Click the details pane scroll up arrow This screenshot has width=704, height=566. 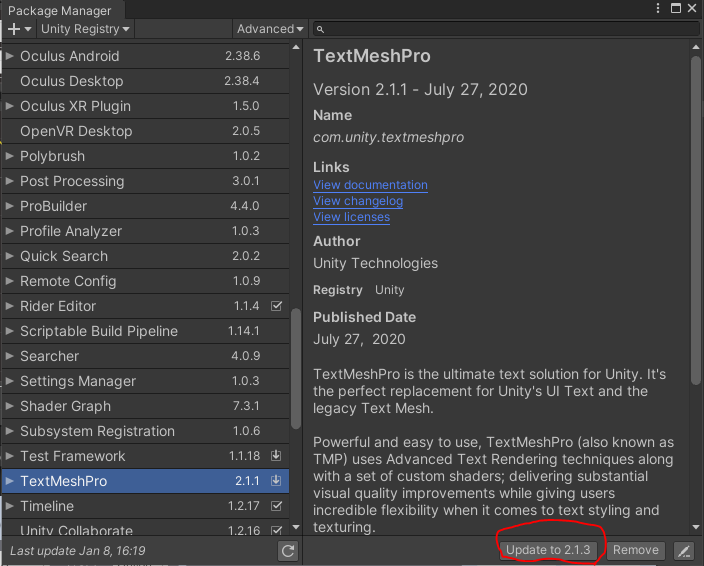coord(696,47)
